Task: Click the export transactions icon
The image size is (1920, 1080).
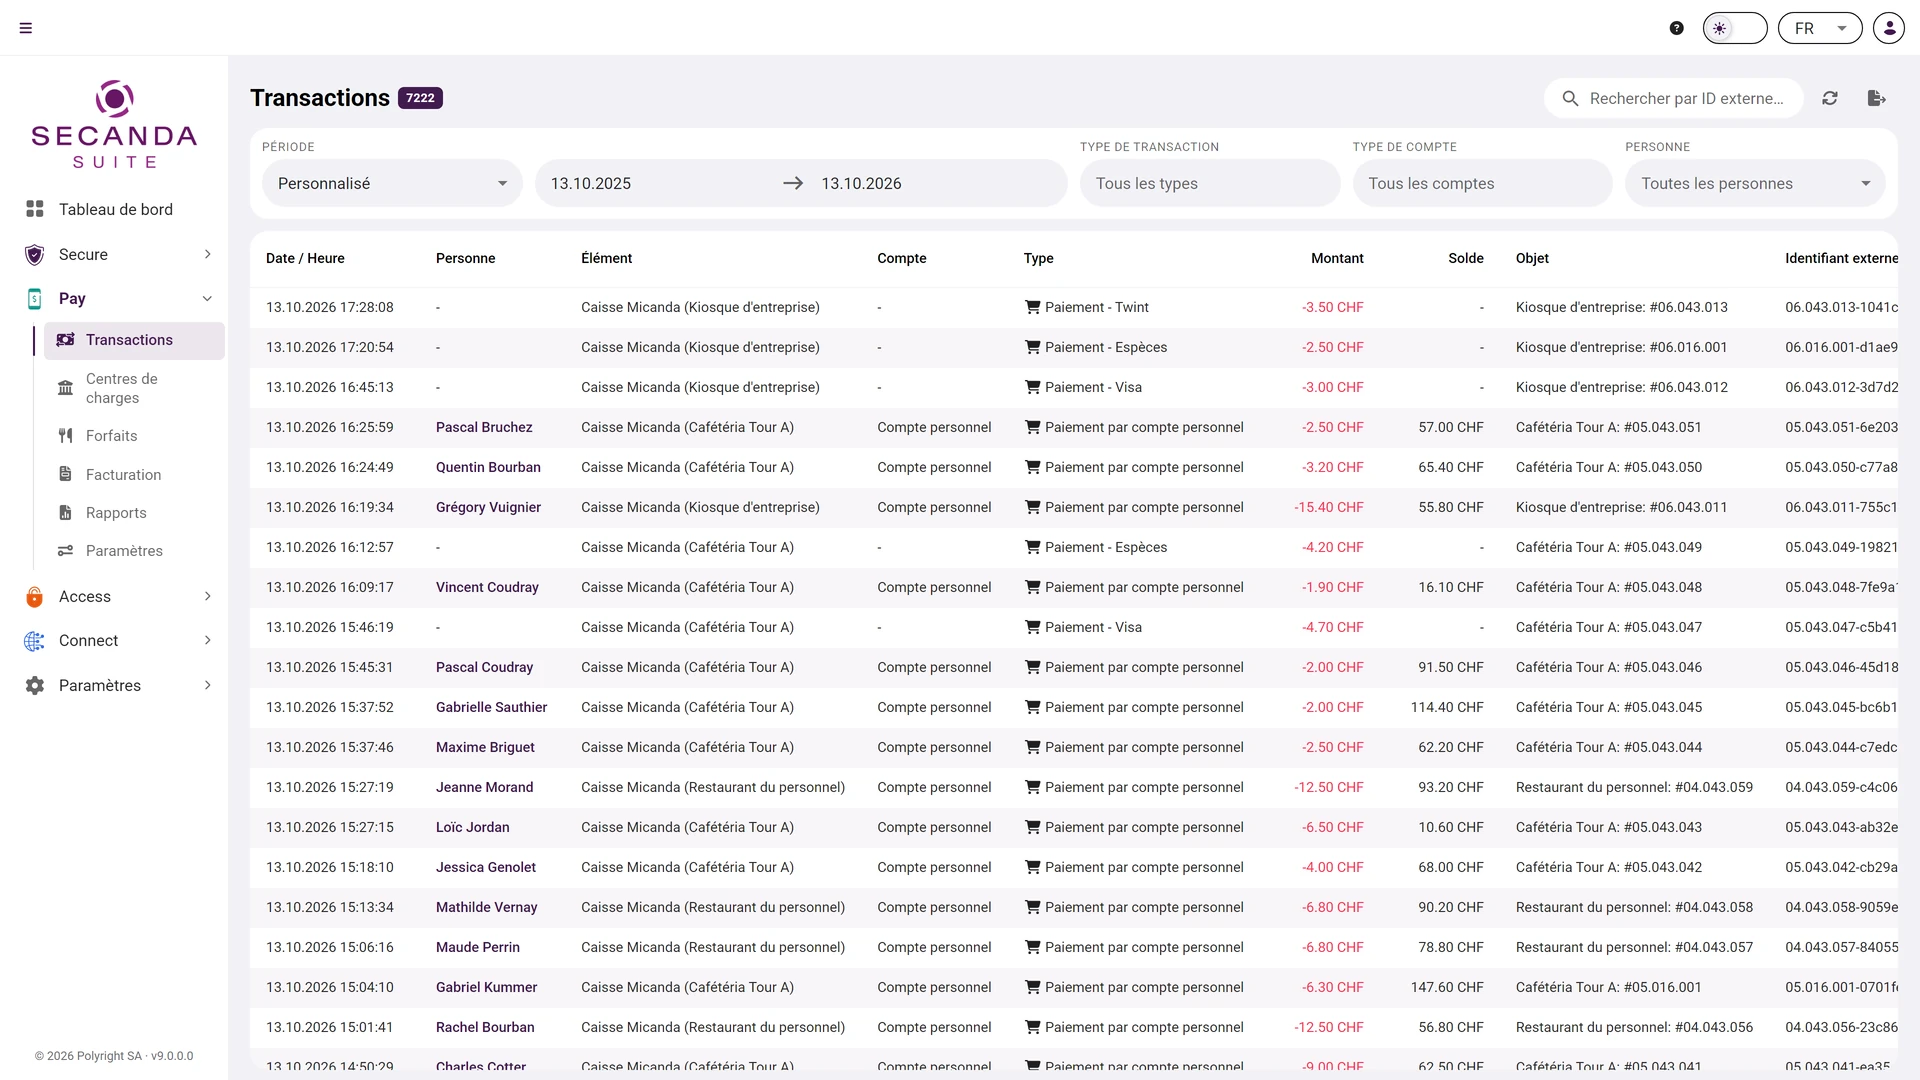Action: pos(1877,98)
